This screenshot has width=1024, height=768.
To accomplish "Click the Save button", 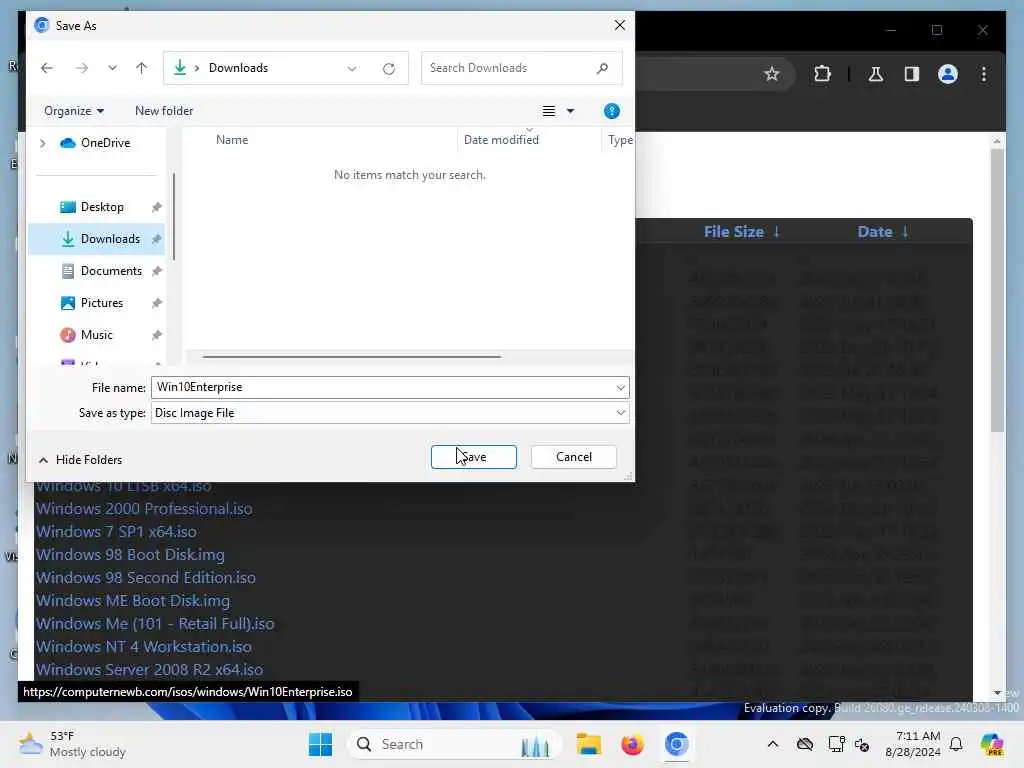I will click(473, 456).
